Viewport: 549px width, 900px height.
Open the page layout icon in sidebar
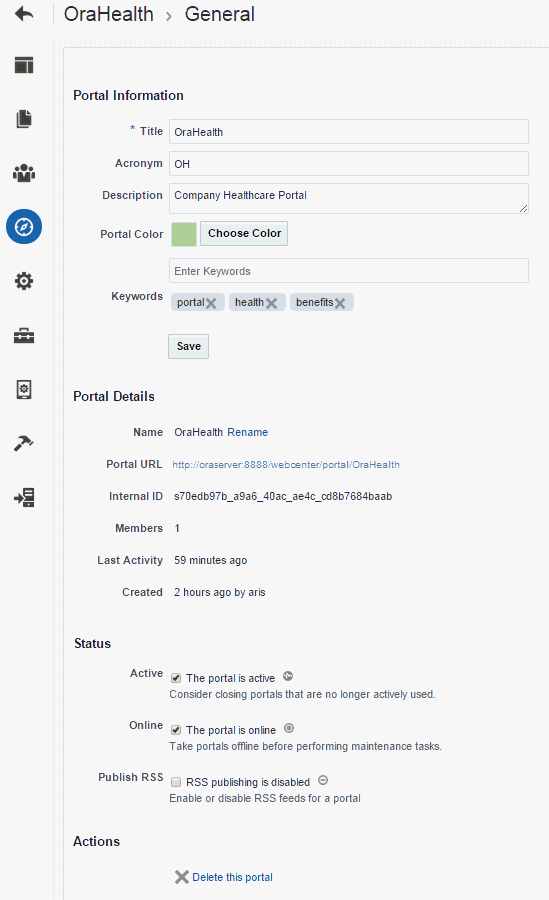pyautogui.click(x=24, y=65)
